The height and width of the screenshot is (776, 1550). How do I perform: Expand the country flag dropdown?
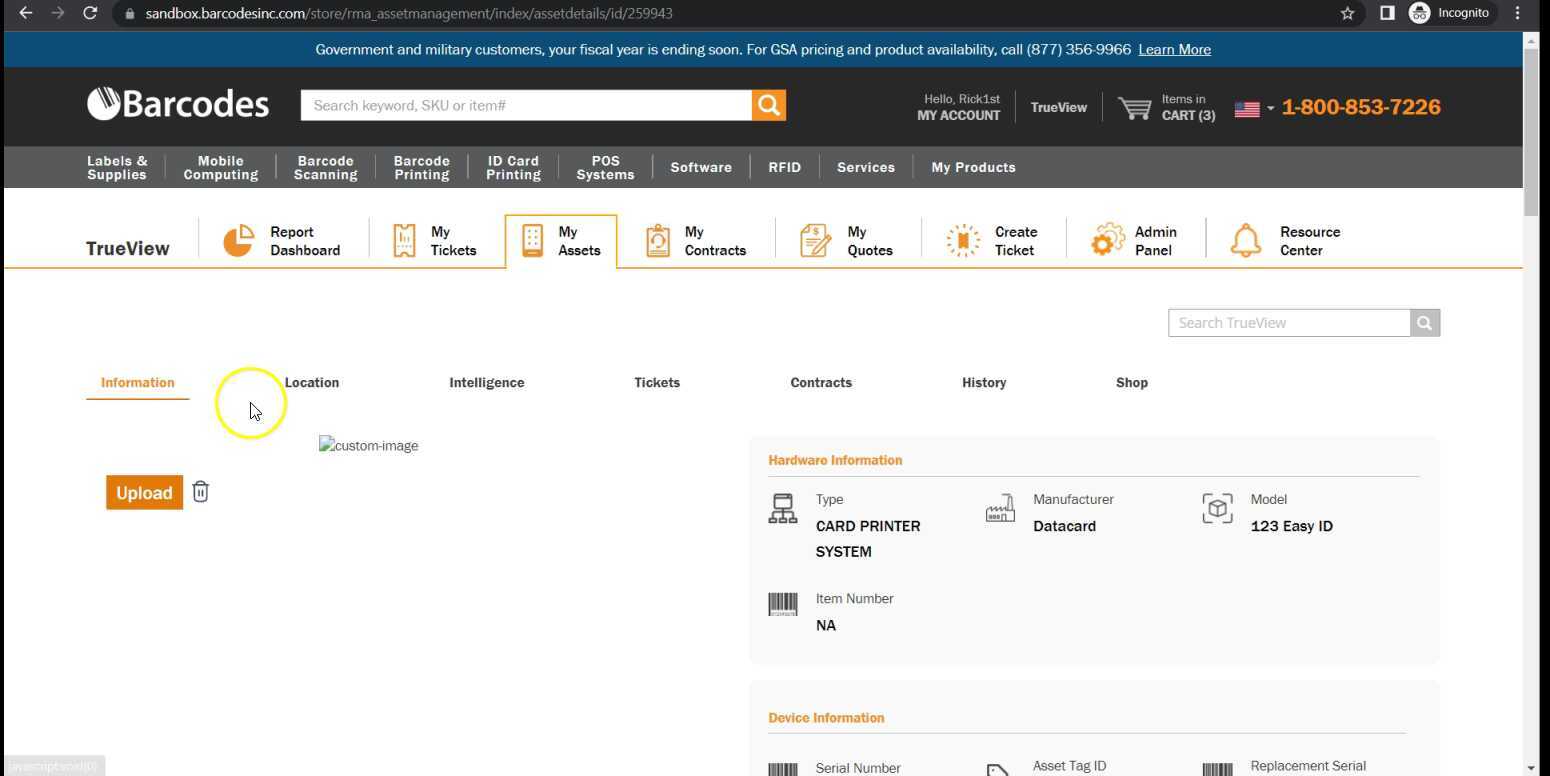[x=1254, y=108]
